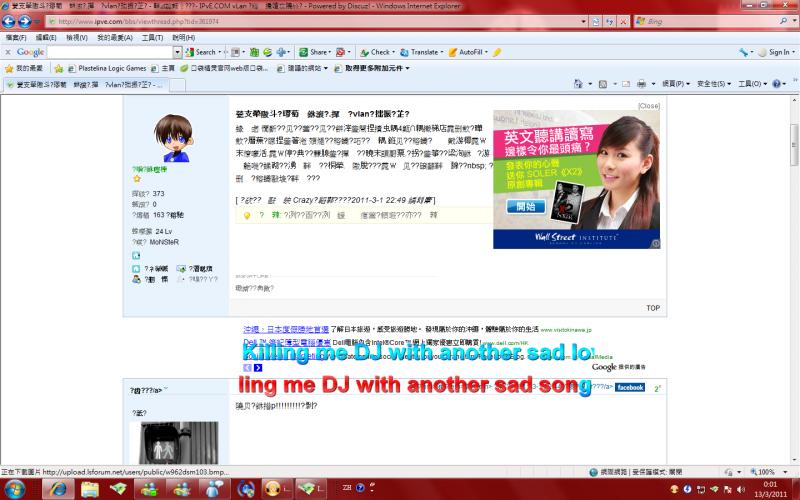Click the Internet Explorer taskbar icon

tap(58, 489)
